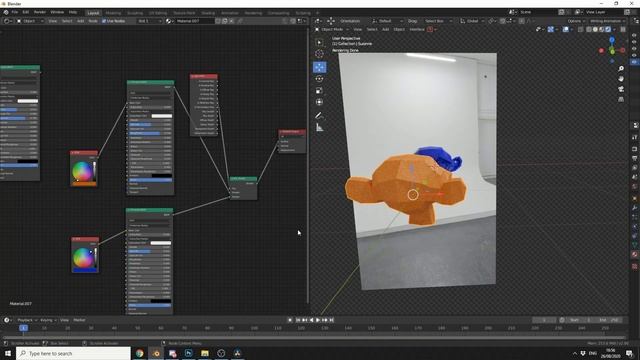
Task: Open the node editor Add menu
Action: [80, 21]
